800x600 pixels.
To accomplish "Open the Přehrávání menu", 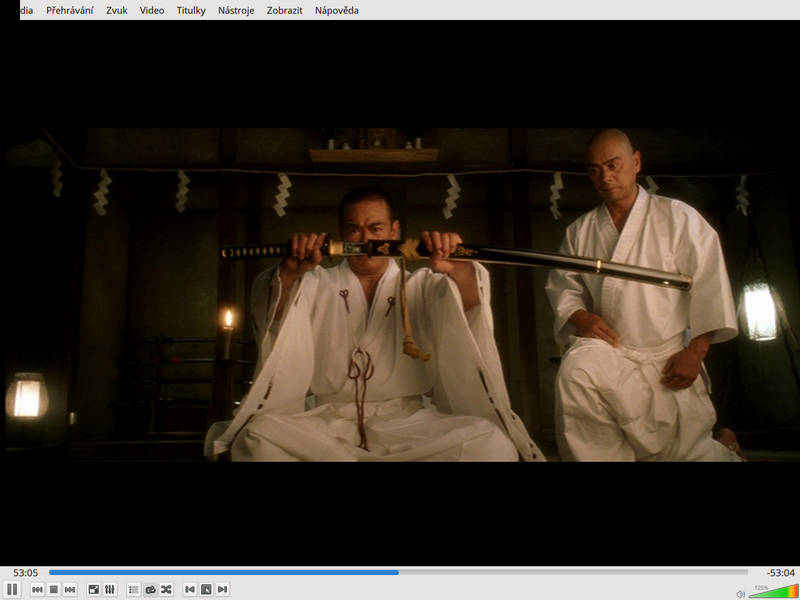I will [x=70, y=10].
